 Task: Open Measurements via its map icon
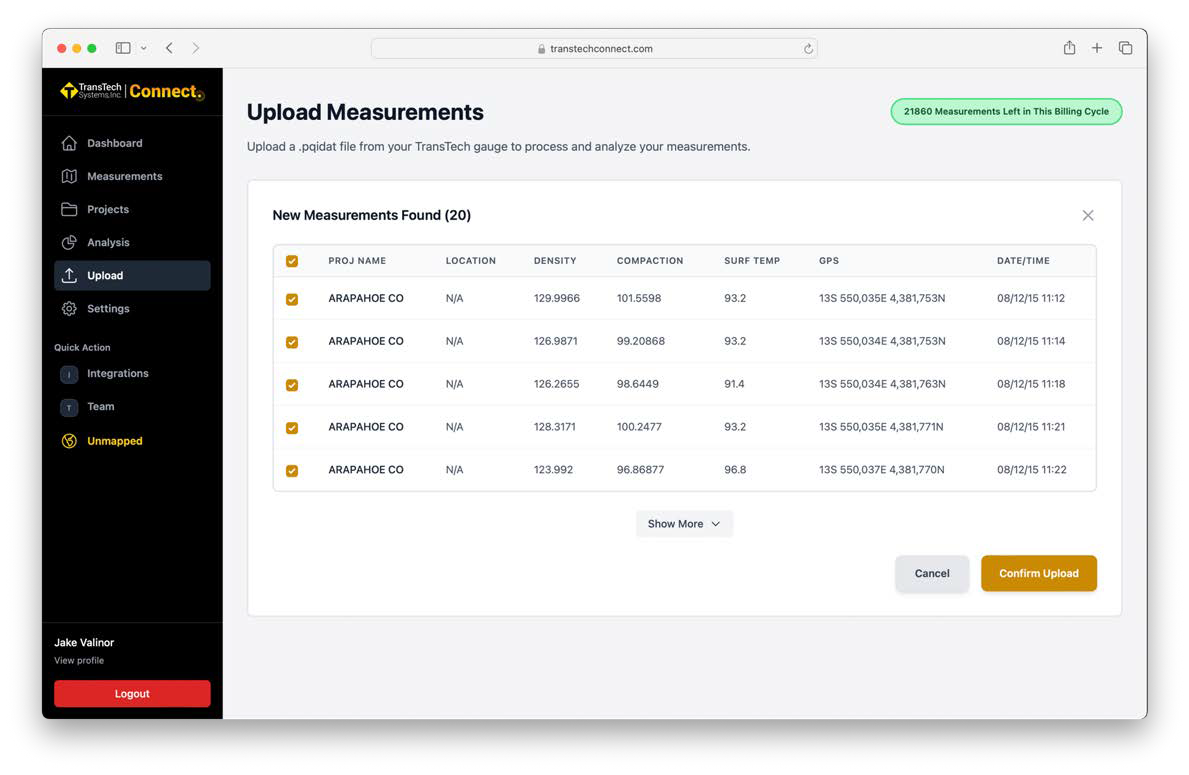[x=69, y=176]
